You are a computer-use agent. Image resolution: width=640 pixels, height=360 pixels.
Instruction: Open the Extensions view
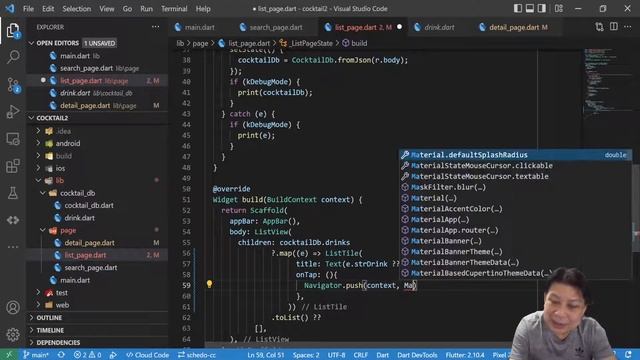click(13, 166)
